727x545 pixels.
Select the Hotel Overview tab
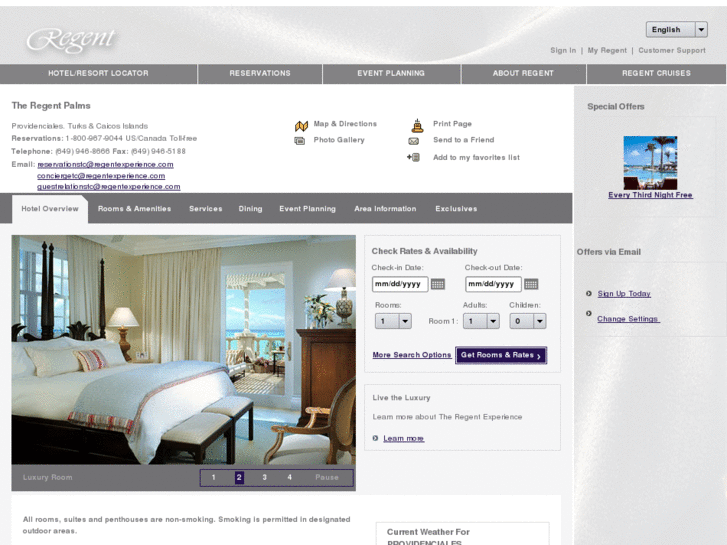[50, 209]
